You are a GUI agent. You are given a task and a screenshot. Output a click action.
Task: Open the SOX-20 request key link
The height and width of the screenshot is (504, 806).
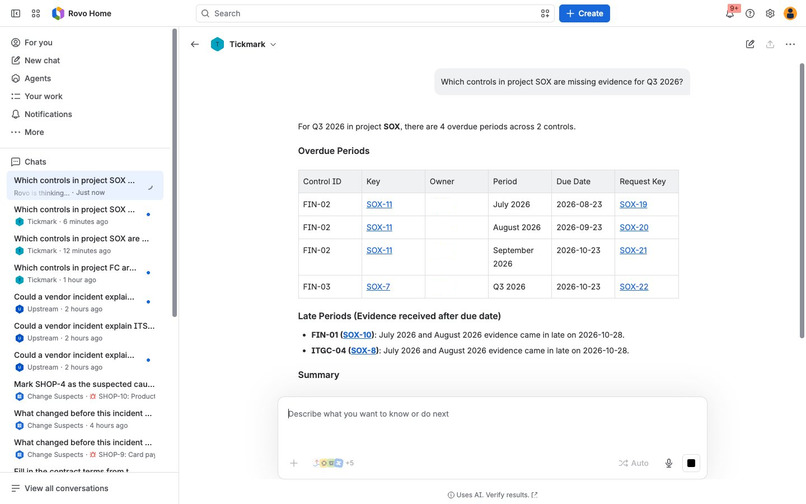click(x=634, y=227)
